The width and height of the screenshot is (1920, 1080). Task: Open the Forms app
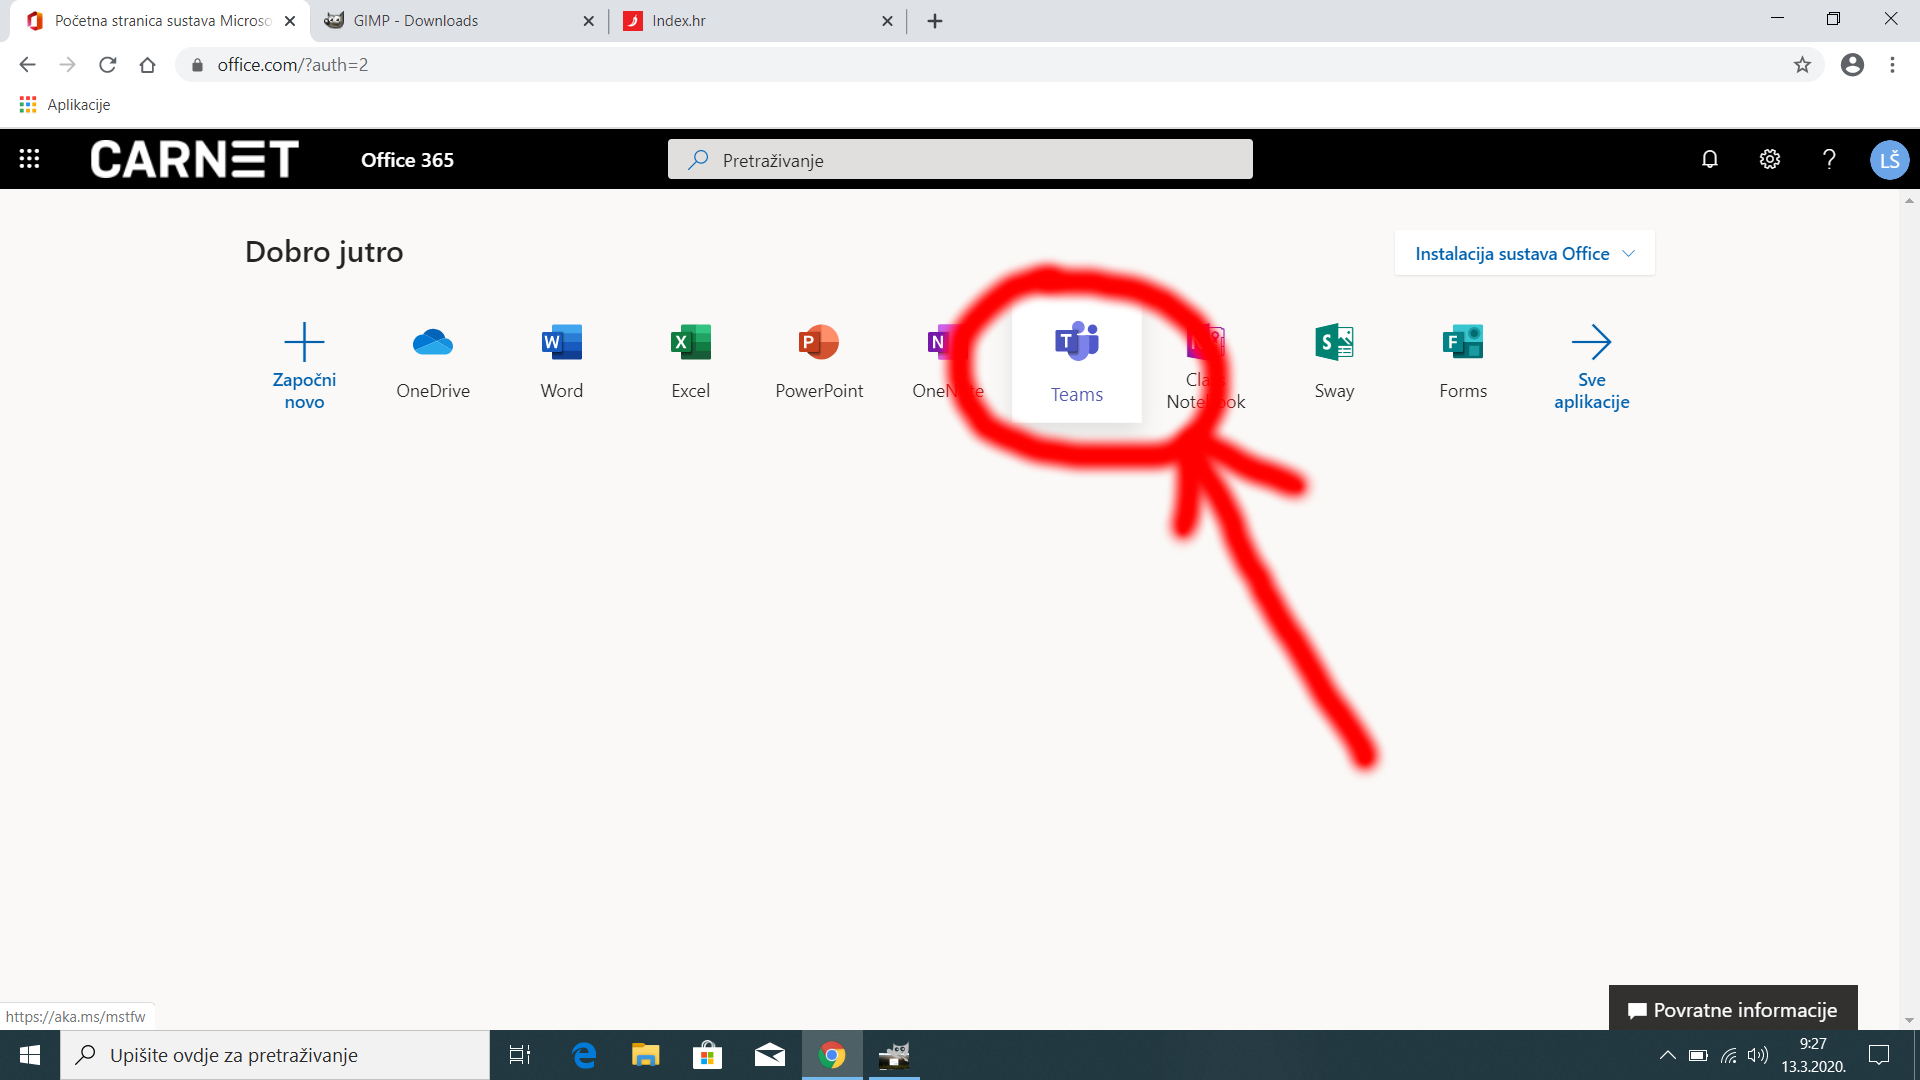pyautogui.click(x=1463, y=362)
